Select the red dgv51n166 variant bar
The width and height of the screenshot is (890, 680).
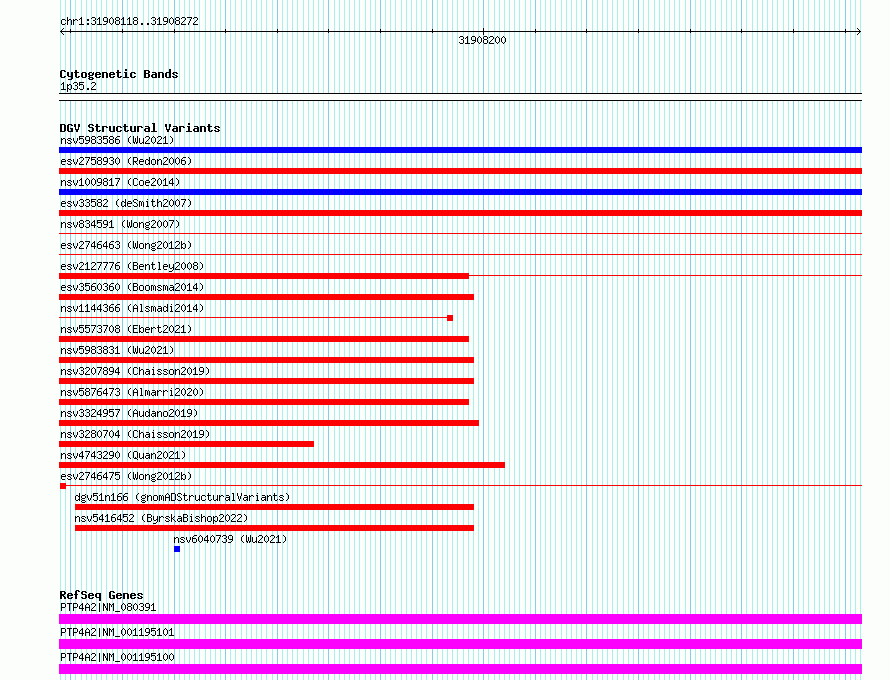[x=274, y=507]
